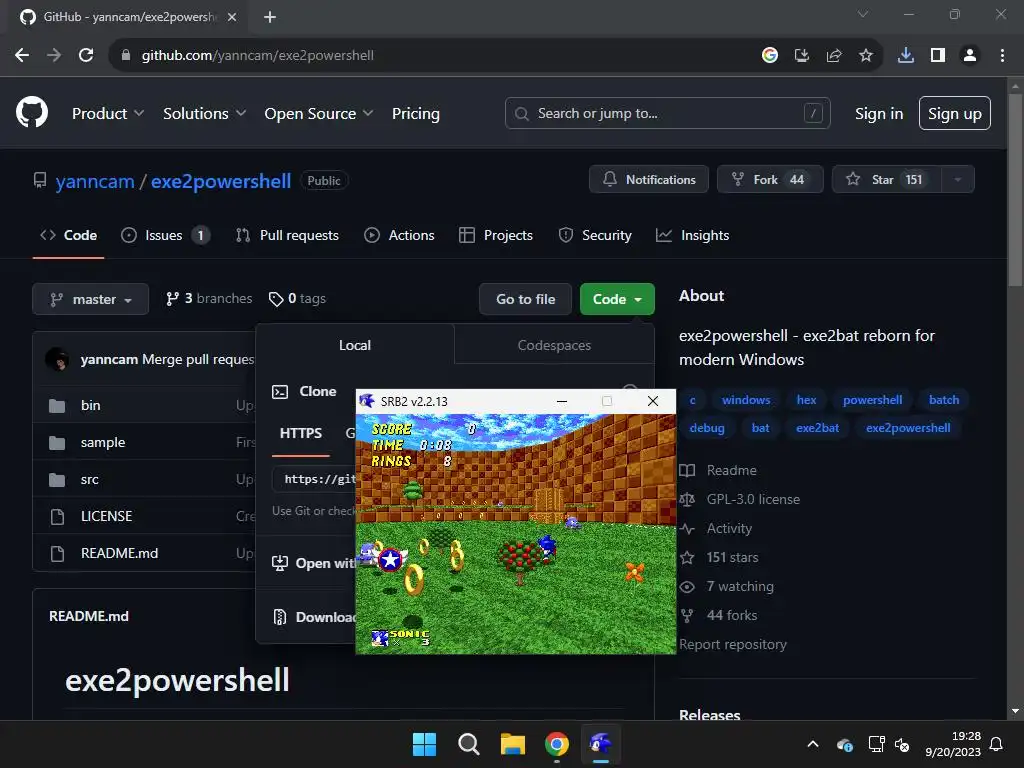1024x768 pixels.
Task: Click the exe2bat topic tag
Action: tap(818, 428)
